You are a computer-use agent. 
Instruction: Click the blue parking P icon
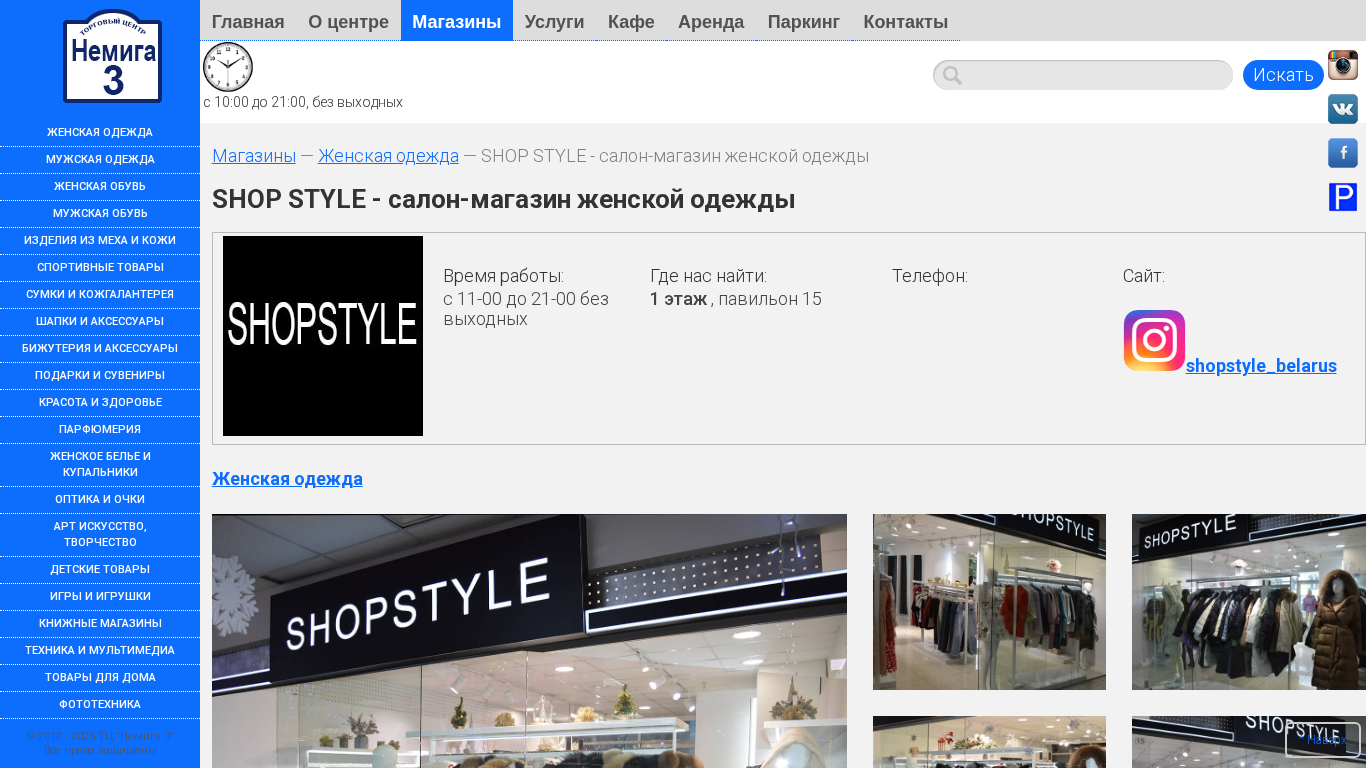[x=1343, y=197]
